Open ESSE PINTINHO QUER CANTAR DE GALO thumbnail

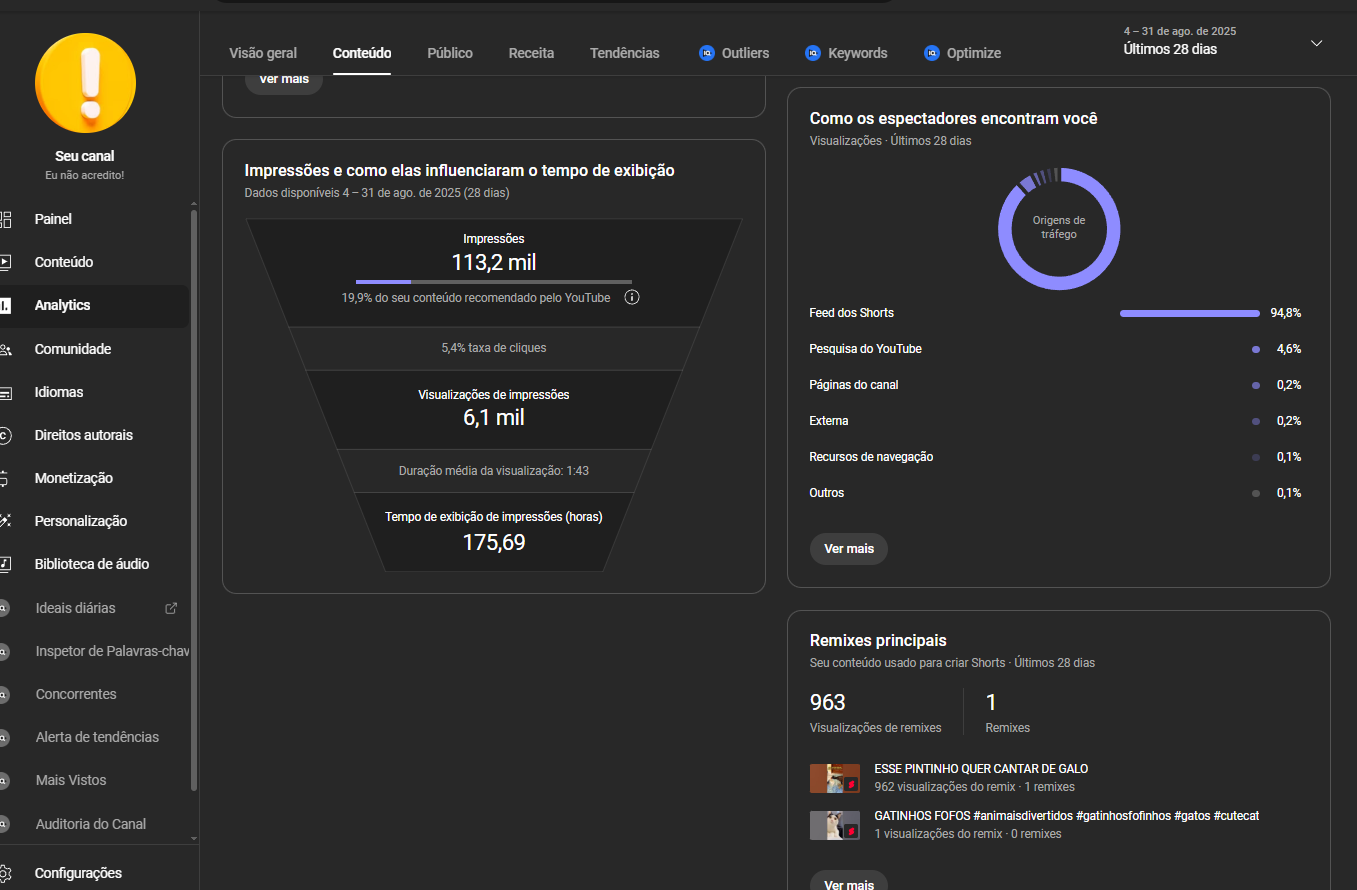[834, 778]
